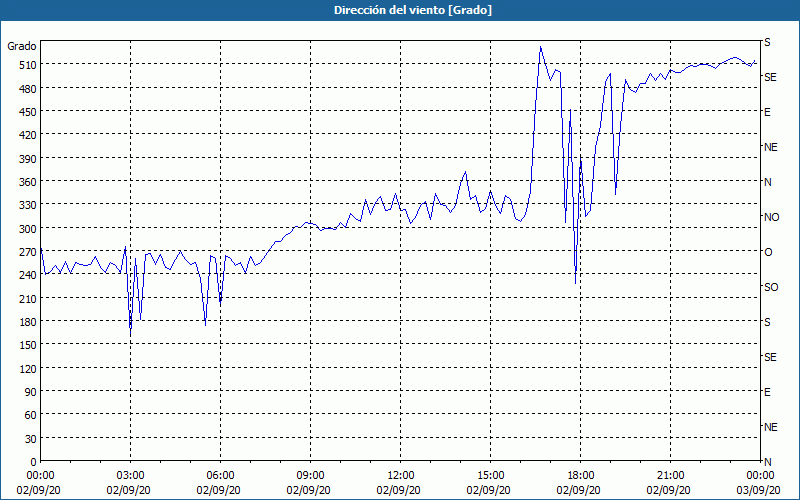800x500 pixels.
Task: Click the 'NE' compass label level with 390
Action: coord(770,147)
